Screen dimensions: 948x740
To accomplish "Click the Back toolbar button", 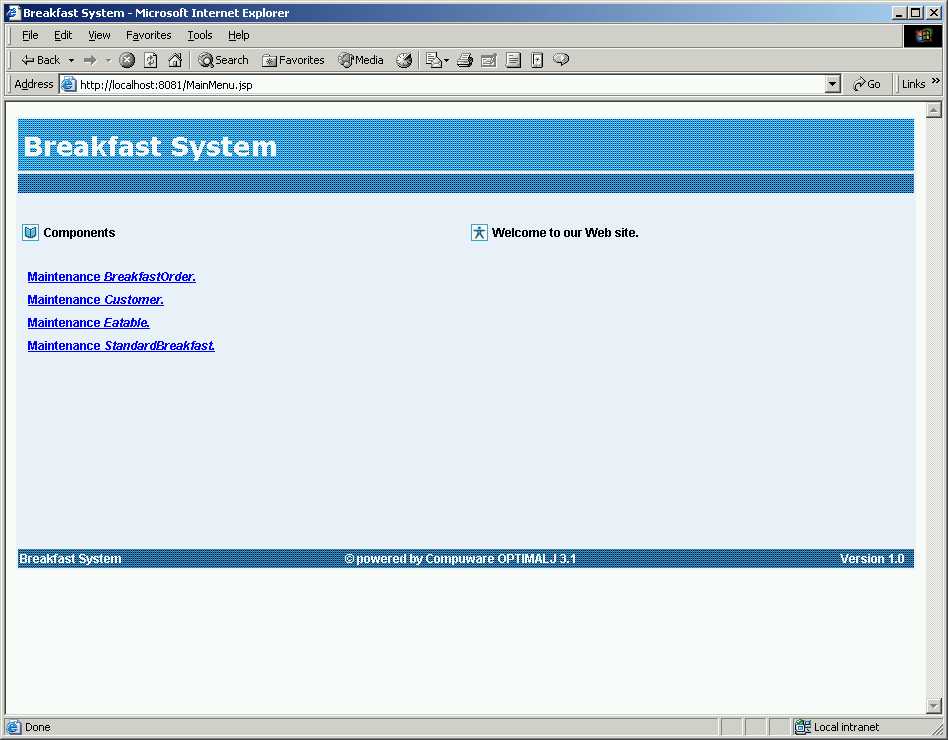I will click(41, 60).
